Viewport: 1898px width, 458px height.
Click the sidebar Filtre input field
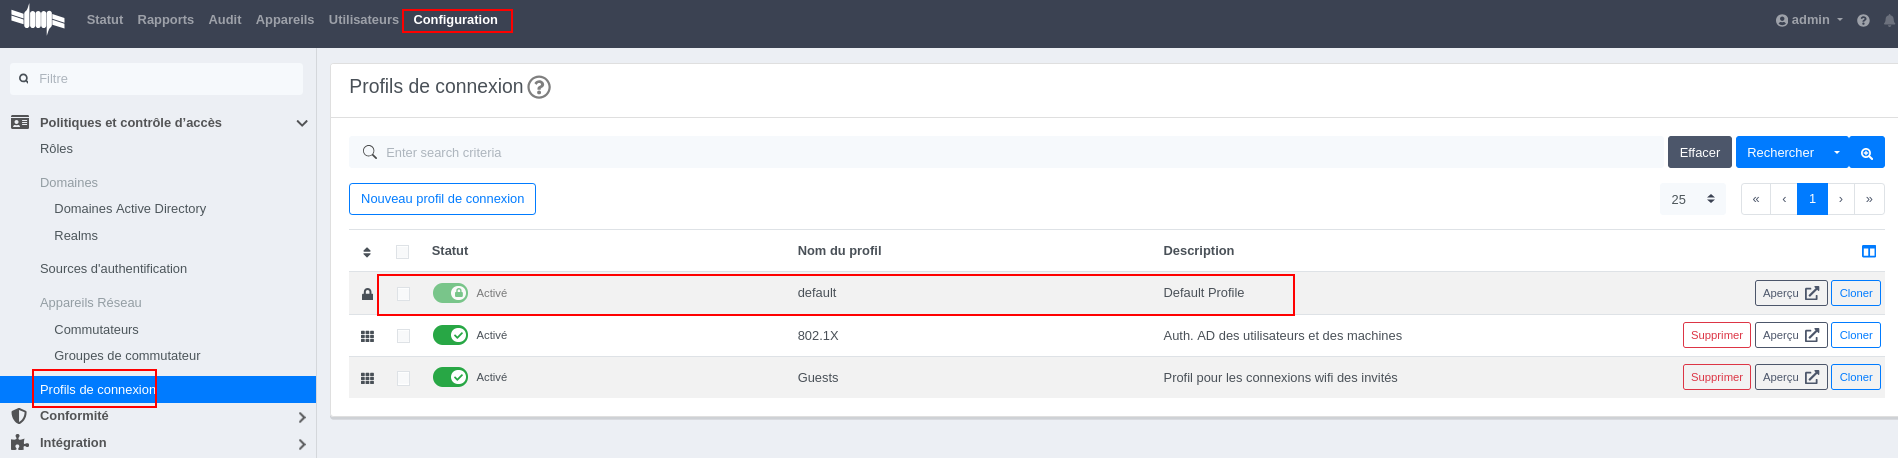pyautogui.click(x=156, y=79)
